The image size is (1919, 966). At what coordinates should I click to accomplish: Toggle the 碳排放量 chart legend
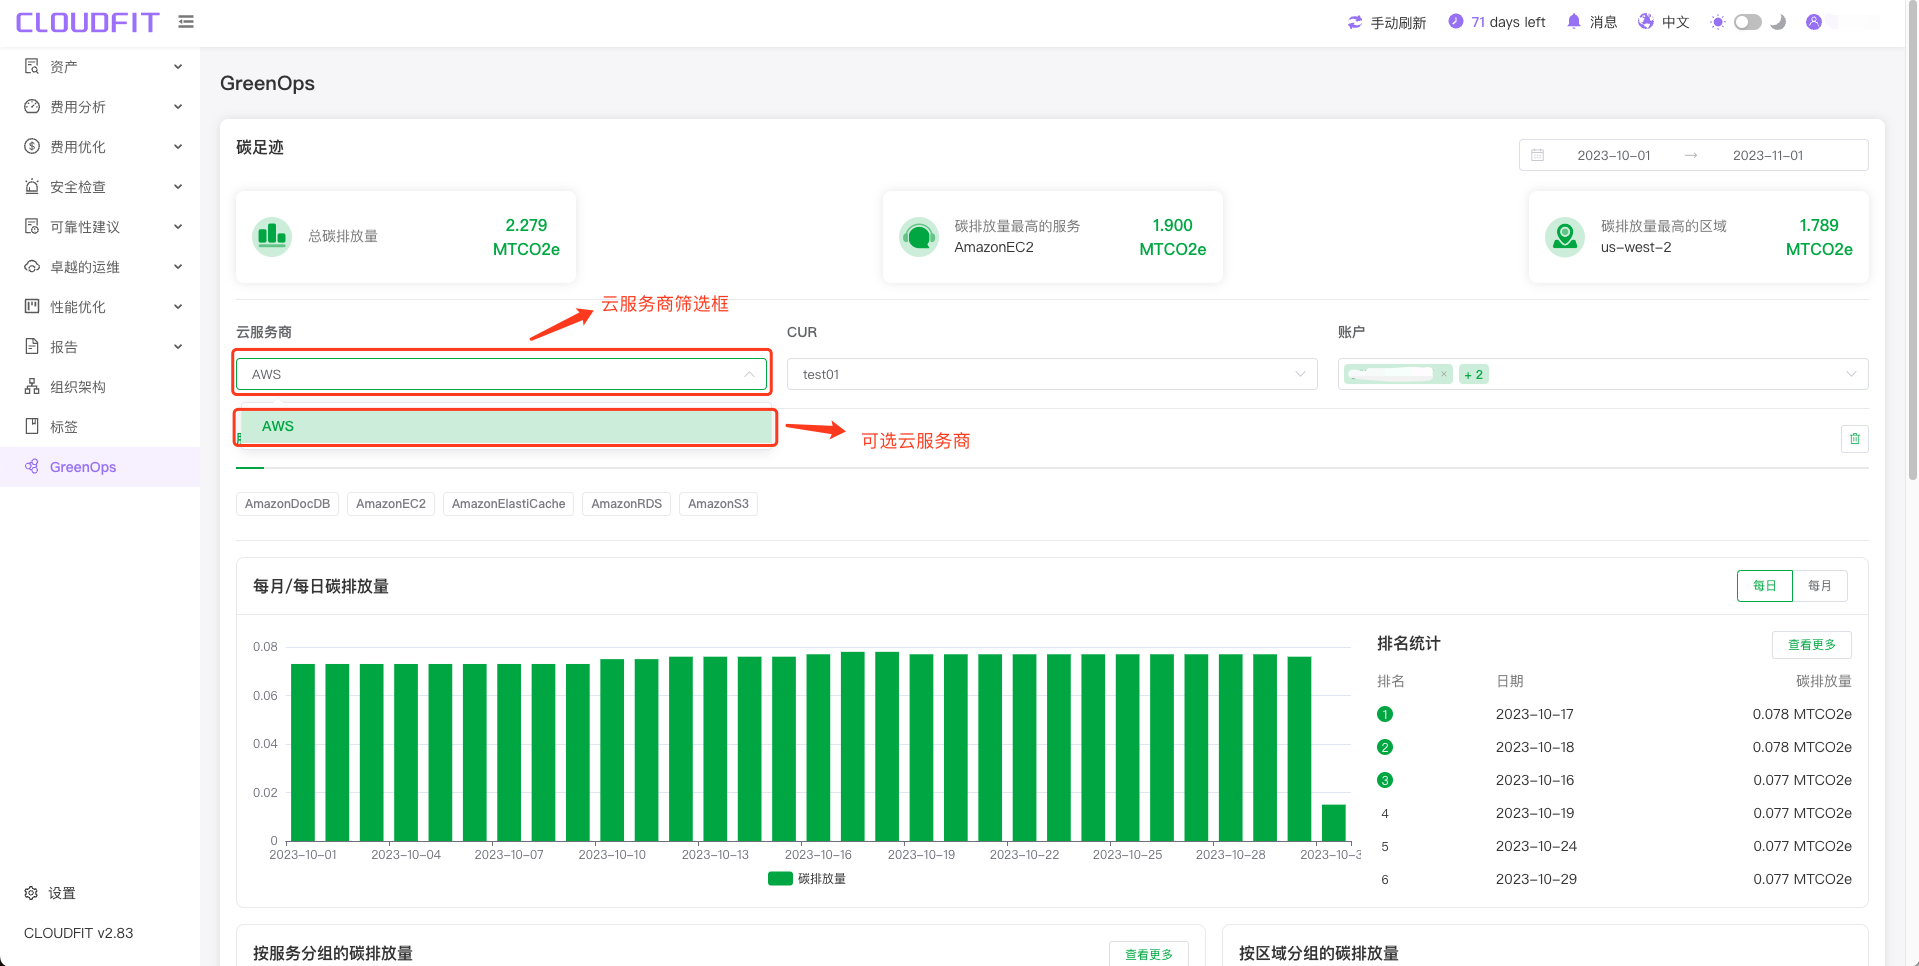coord(807,879)
